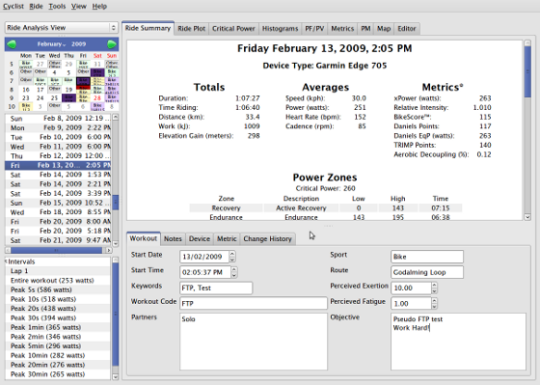
Task: Open the View menu
Action: point(79,6)
